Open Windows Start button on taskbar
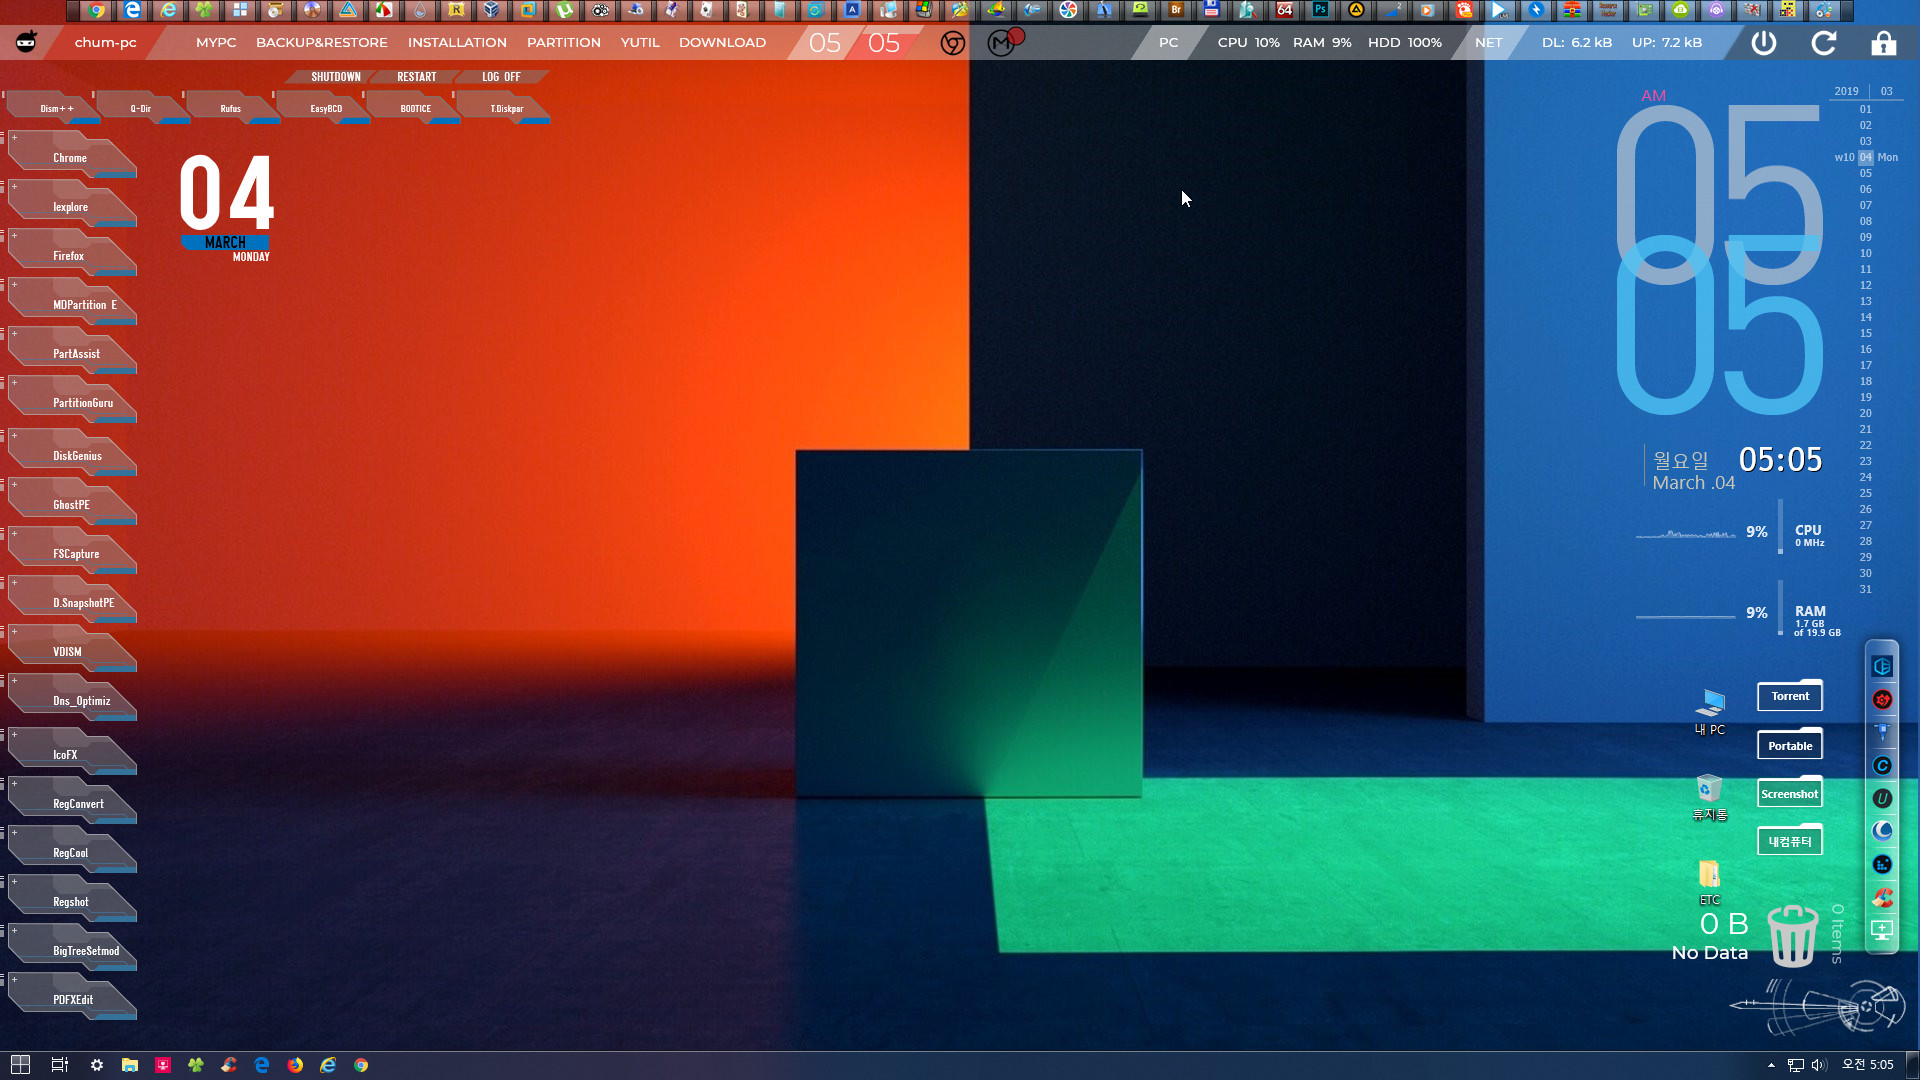 pos(20,1065)
